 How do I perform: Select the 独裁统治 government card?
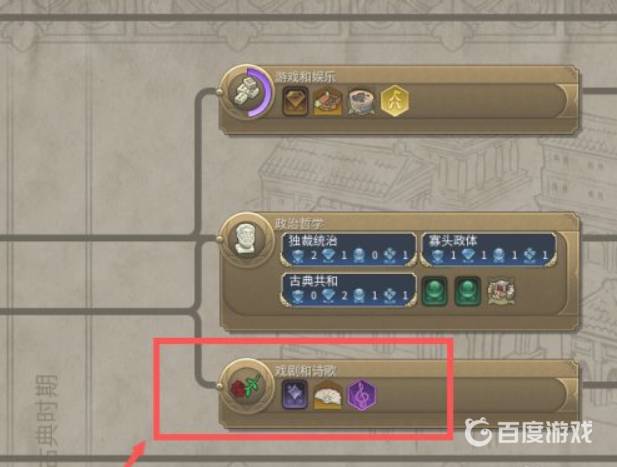349,250
